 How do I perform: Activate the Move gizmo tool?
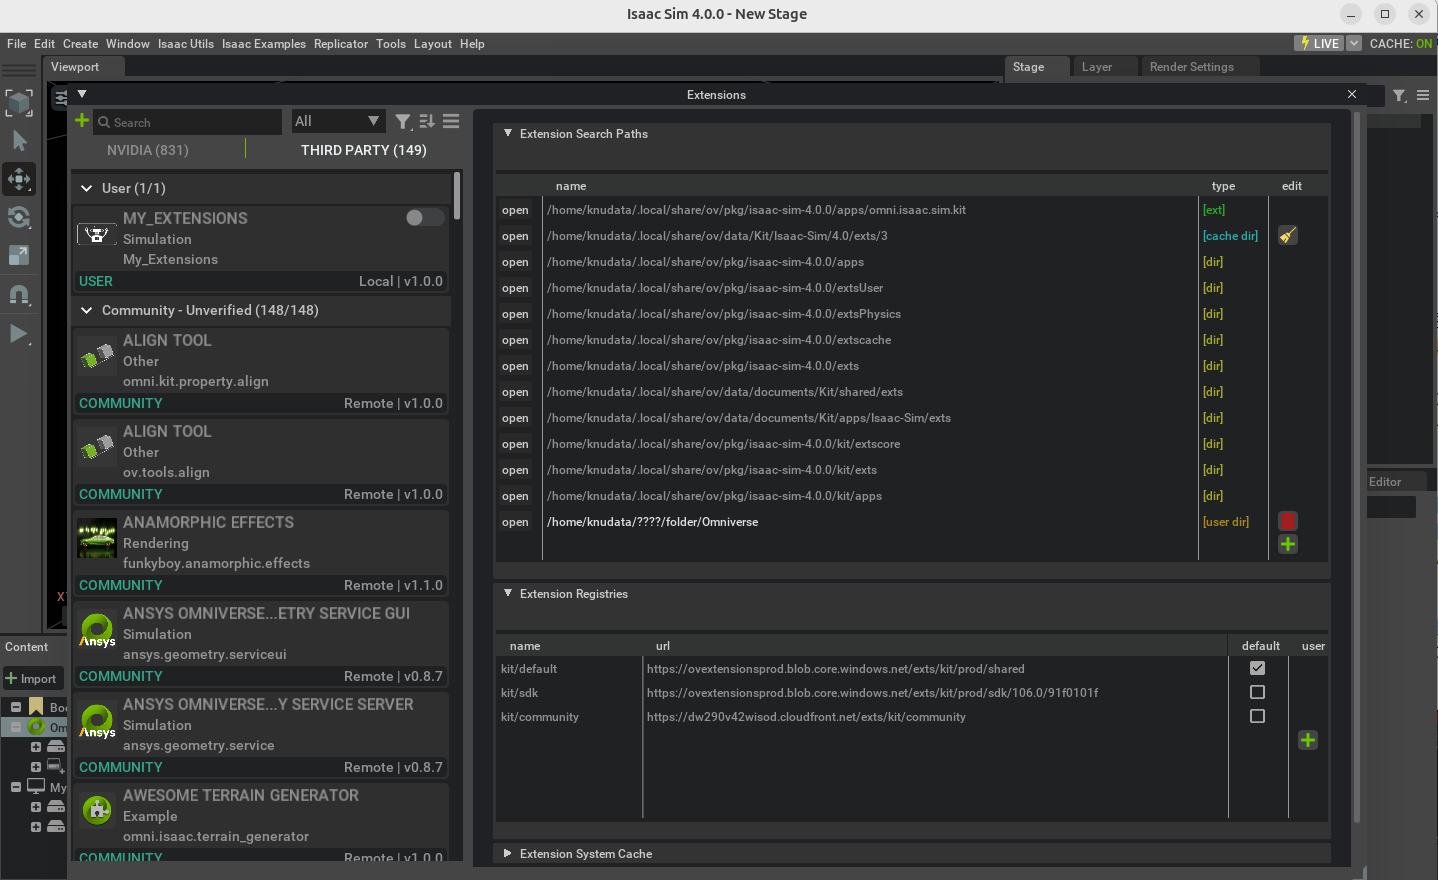tap(19, 180)
